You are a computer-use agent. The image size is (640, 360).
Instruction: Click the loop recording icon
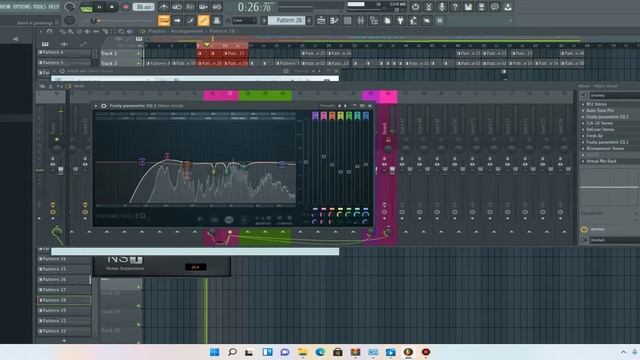pyautogui.click(x=217, y=7)
